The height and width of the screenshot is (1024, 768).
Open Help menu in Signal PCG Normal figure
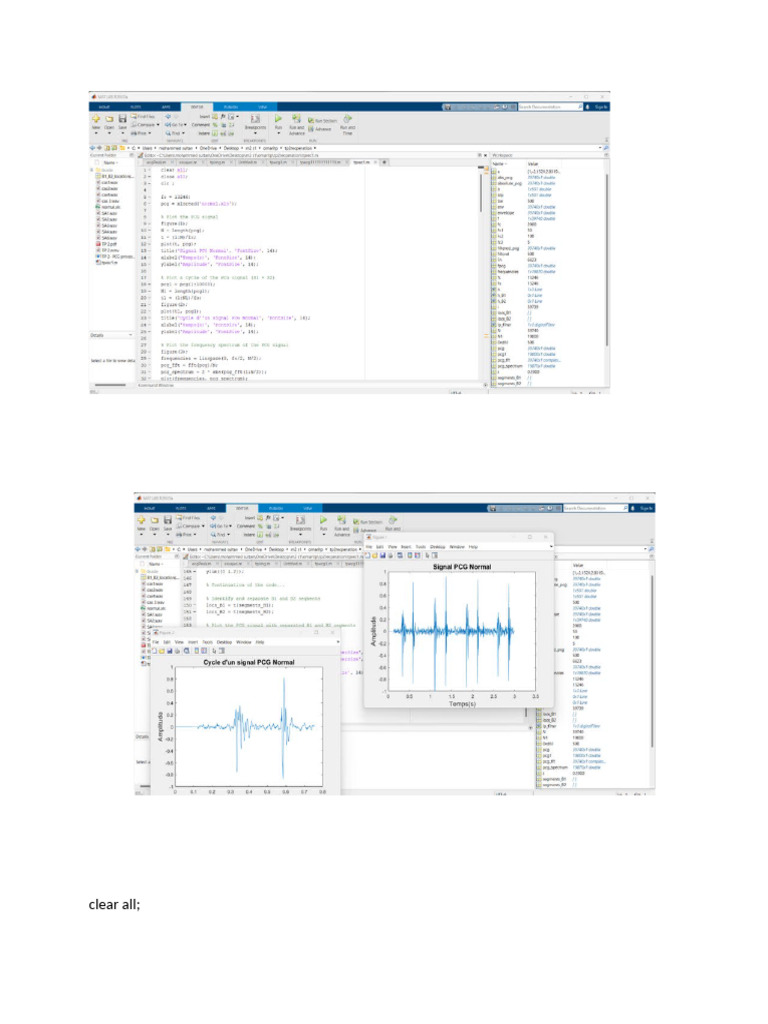(x=473, y=547)
